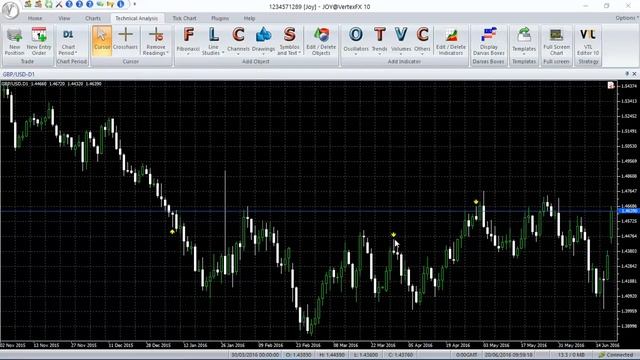Image resolution: width=640 pixels, height=360 pixels.
Task: Switch to the Tick Chart tab
Action: [x=184, y=18]
